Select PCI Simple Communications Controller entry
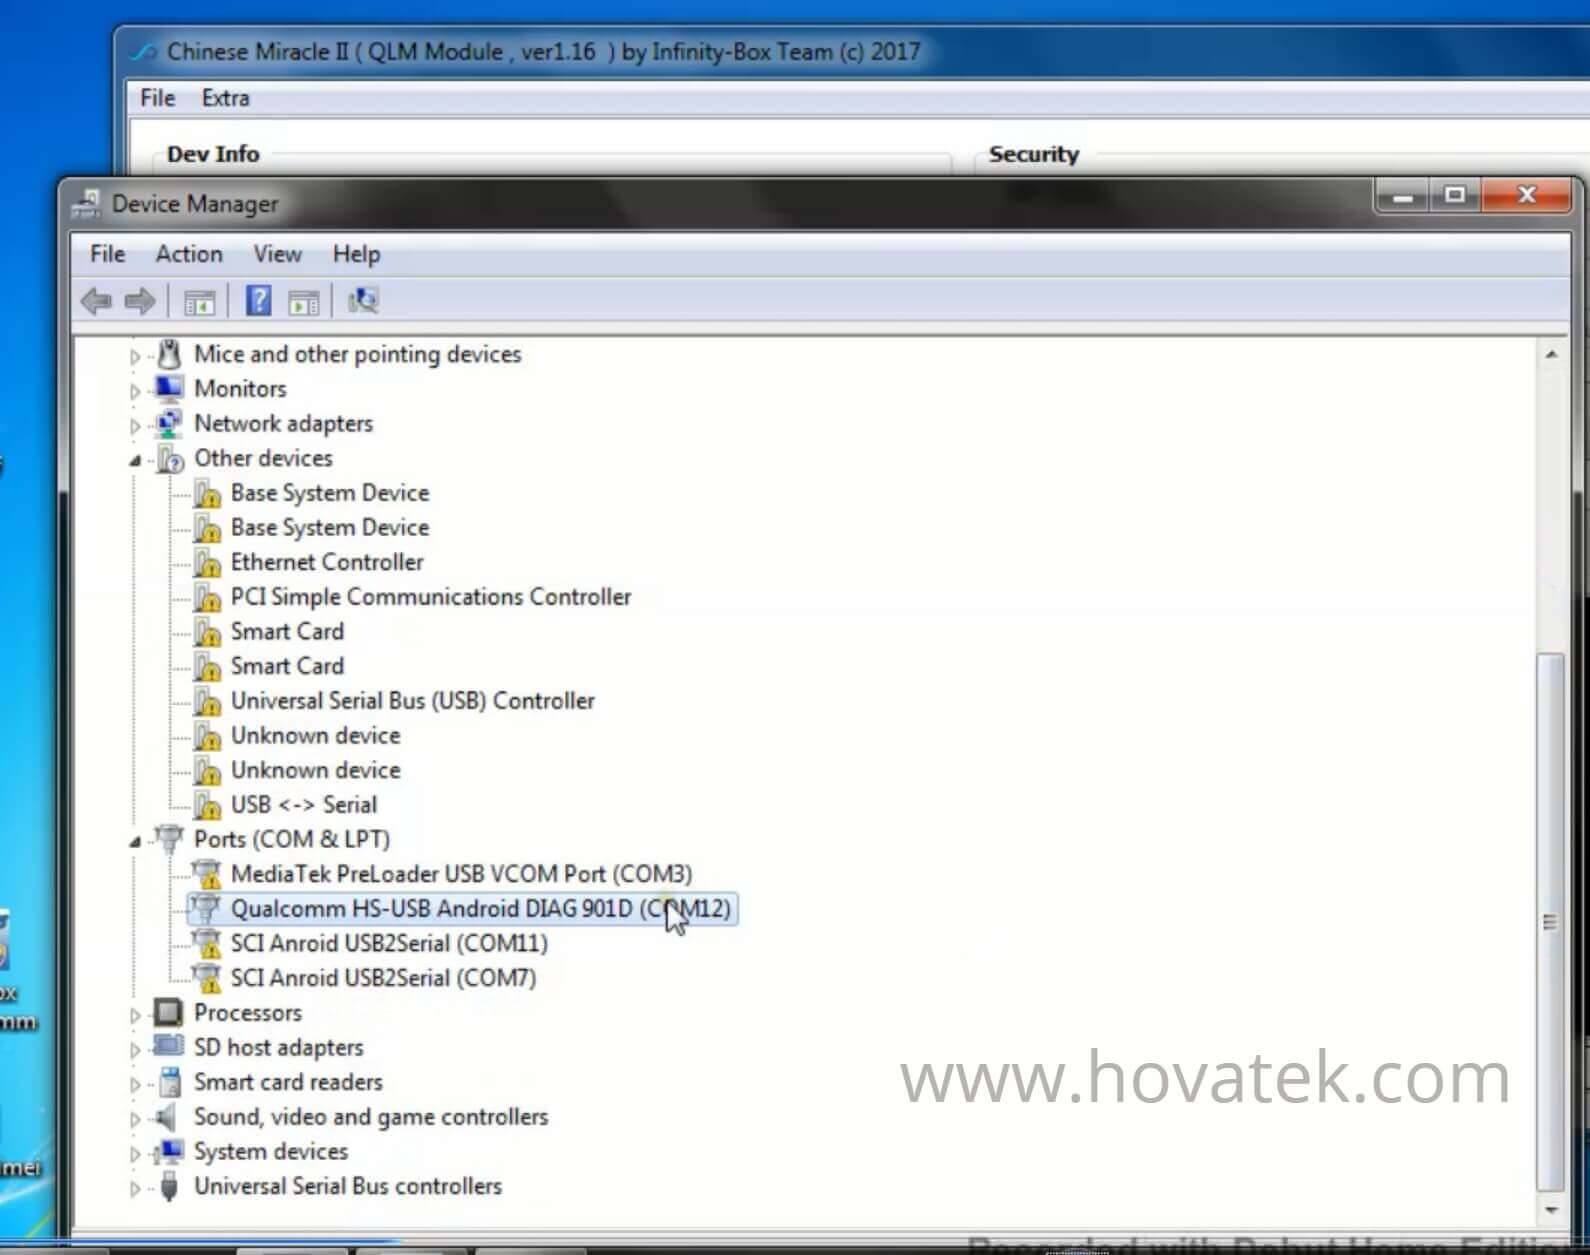The height and width of the screenshot is (1255, 1590). (x=430, y=597)
